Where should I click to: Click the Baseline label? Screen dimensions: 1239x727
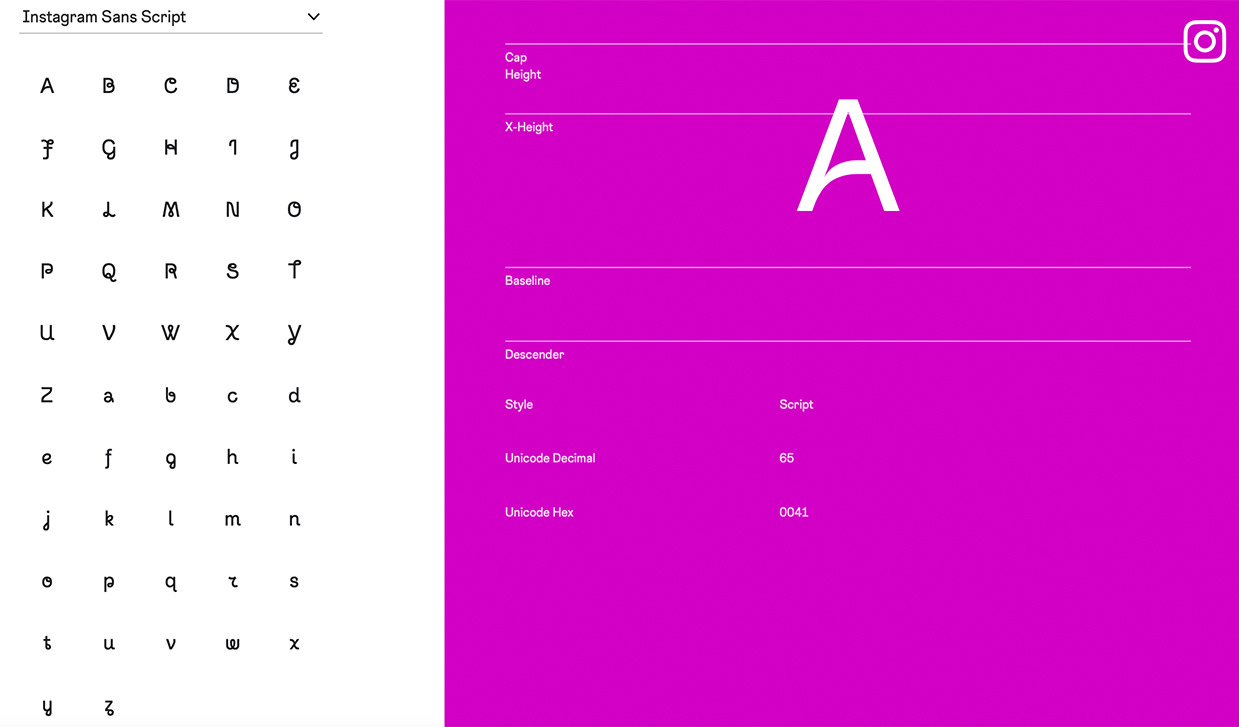(528, 281)
